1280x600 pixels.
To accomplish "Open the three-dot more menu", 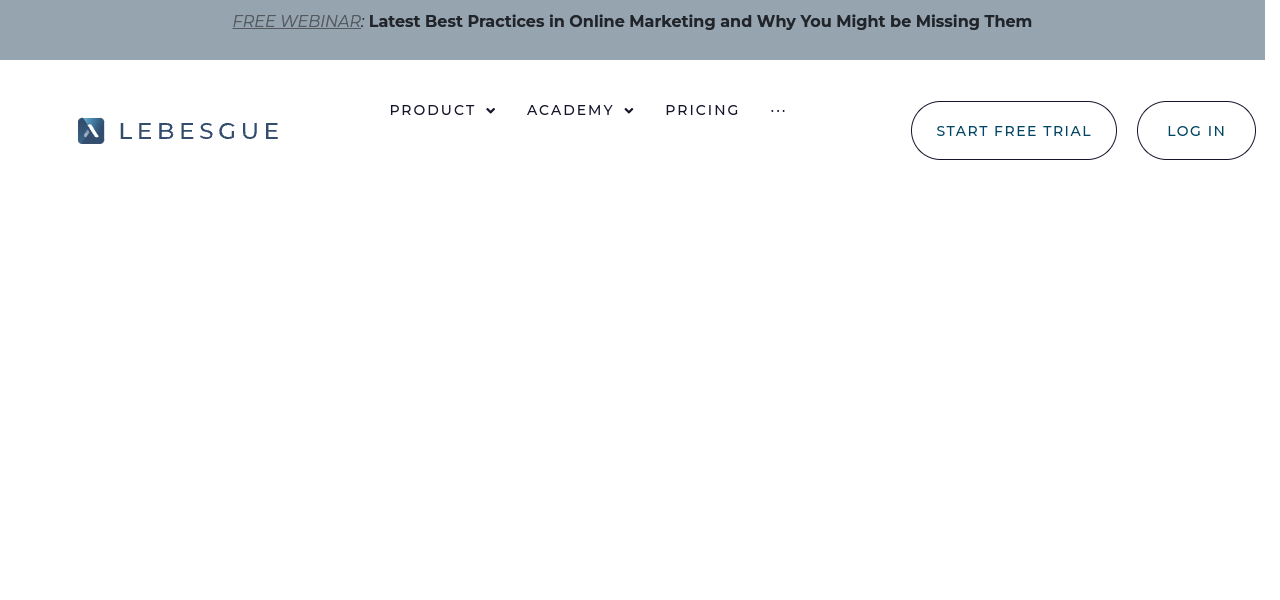I will click(778, 111).
